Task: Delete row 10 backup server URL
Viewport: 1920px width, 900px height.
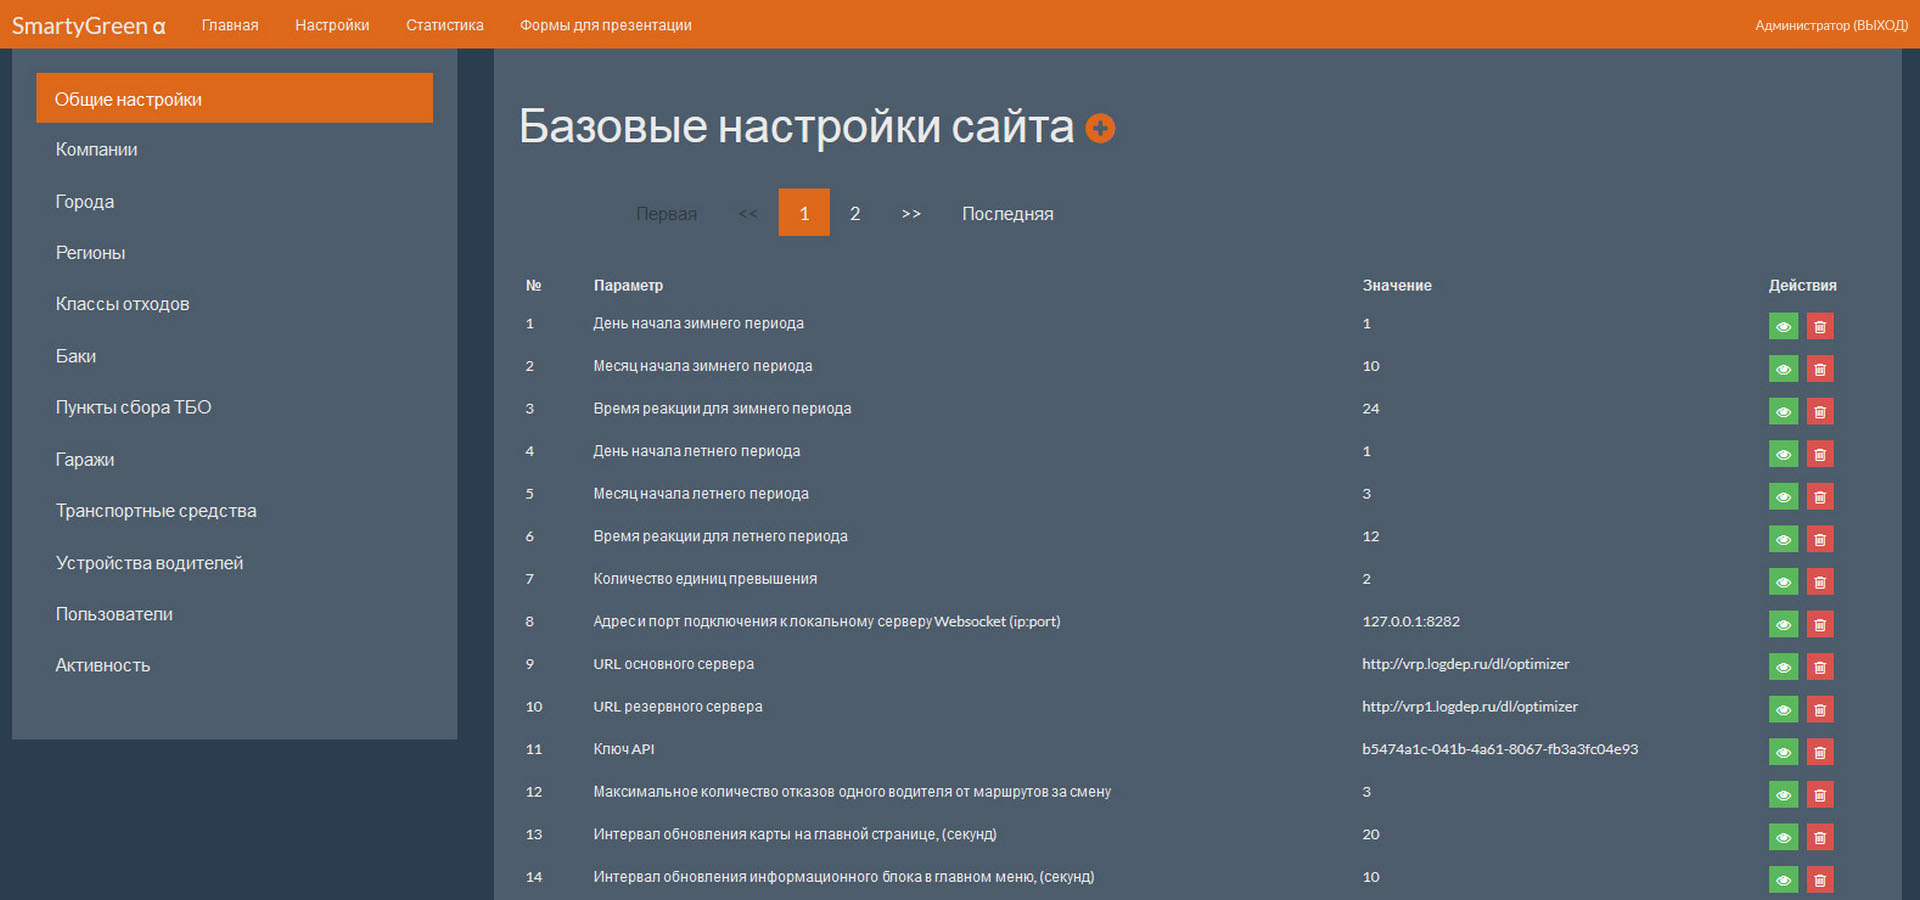Action: point(1820,710)
